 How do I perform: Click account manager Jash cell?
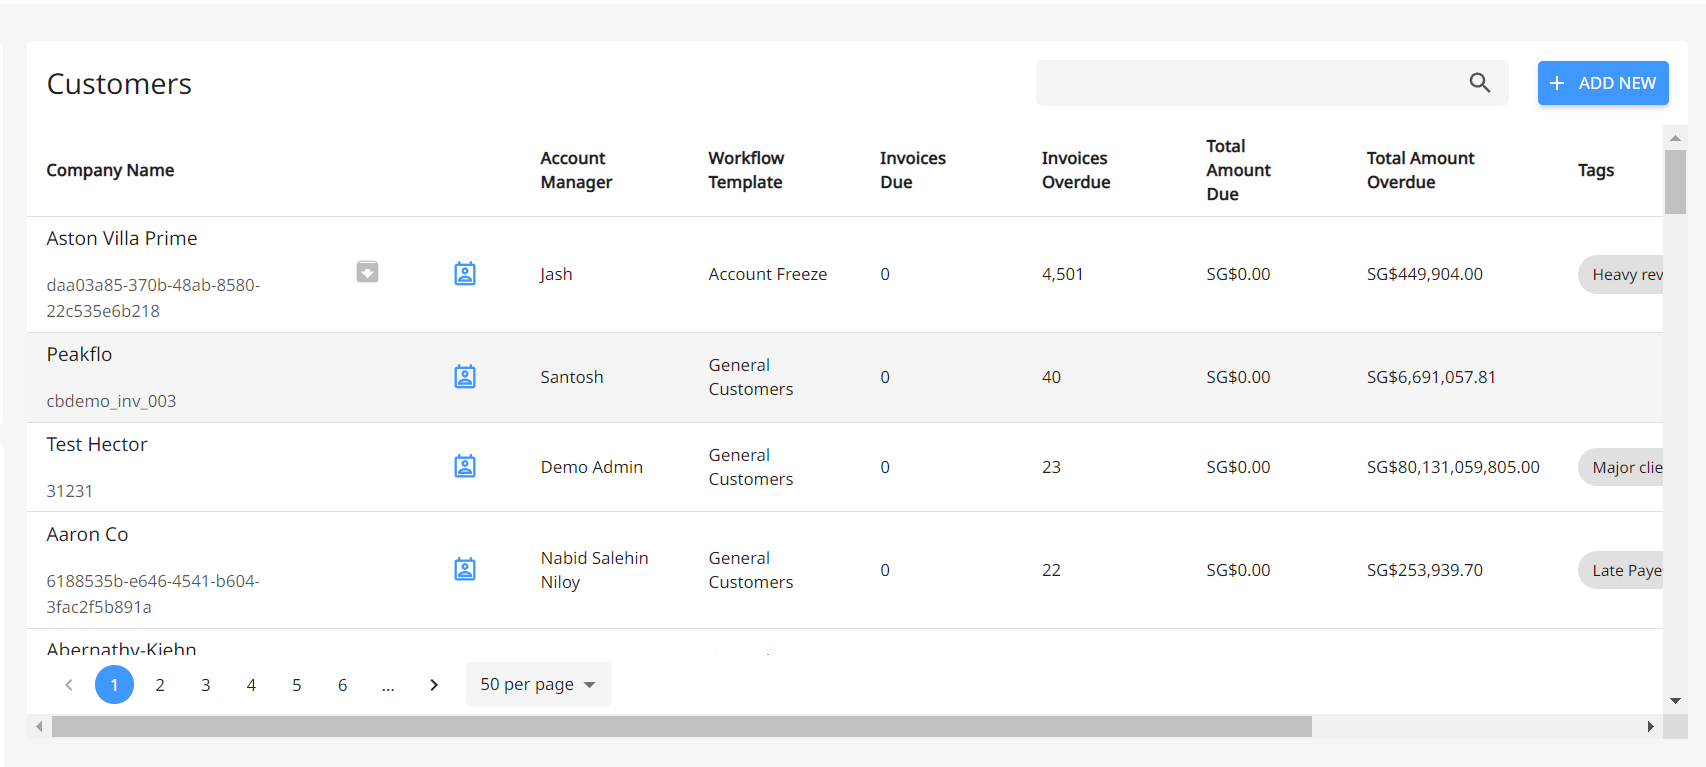point(556,274)
